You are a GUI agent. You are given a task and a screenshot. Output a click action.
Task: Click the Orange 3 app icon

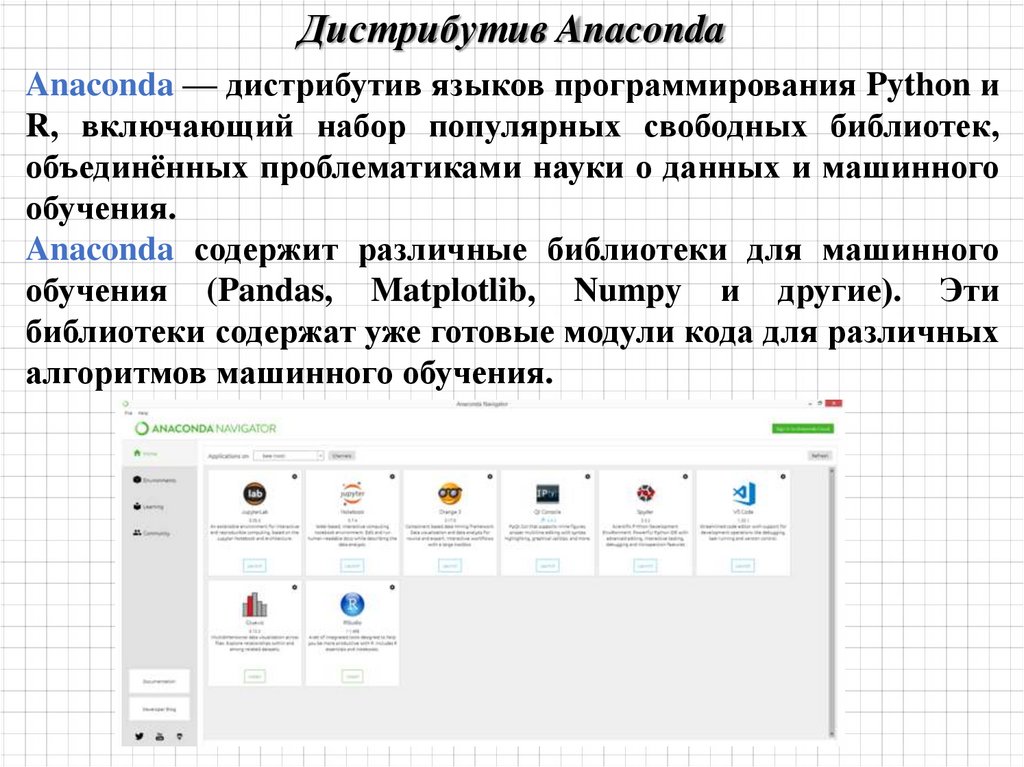pos(450,493)
